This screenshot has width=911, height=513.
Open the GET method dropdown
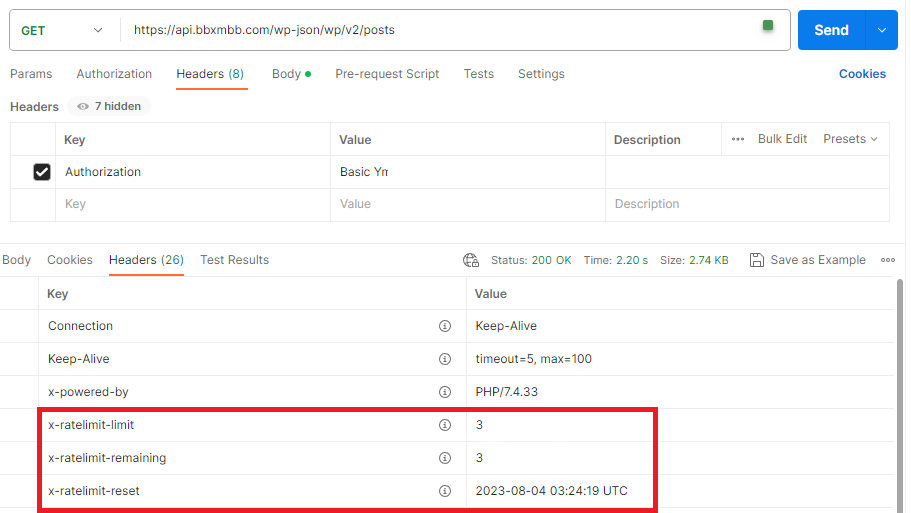tap(62, 30)
